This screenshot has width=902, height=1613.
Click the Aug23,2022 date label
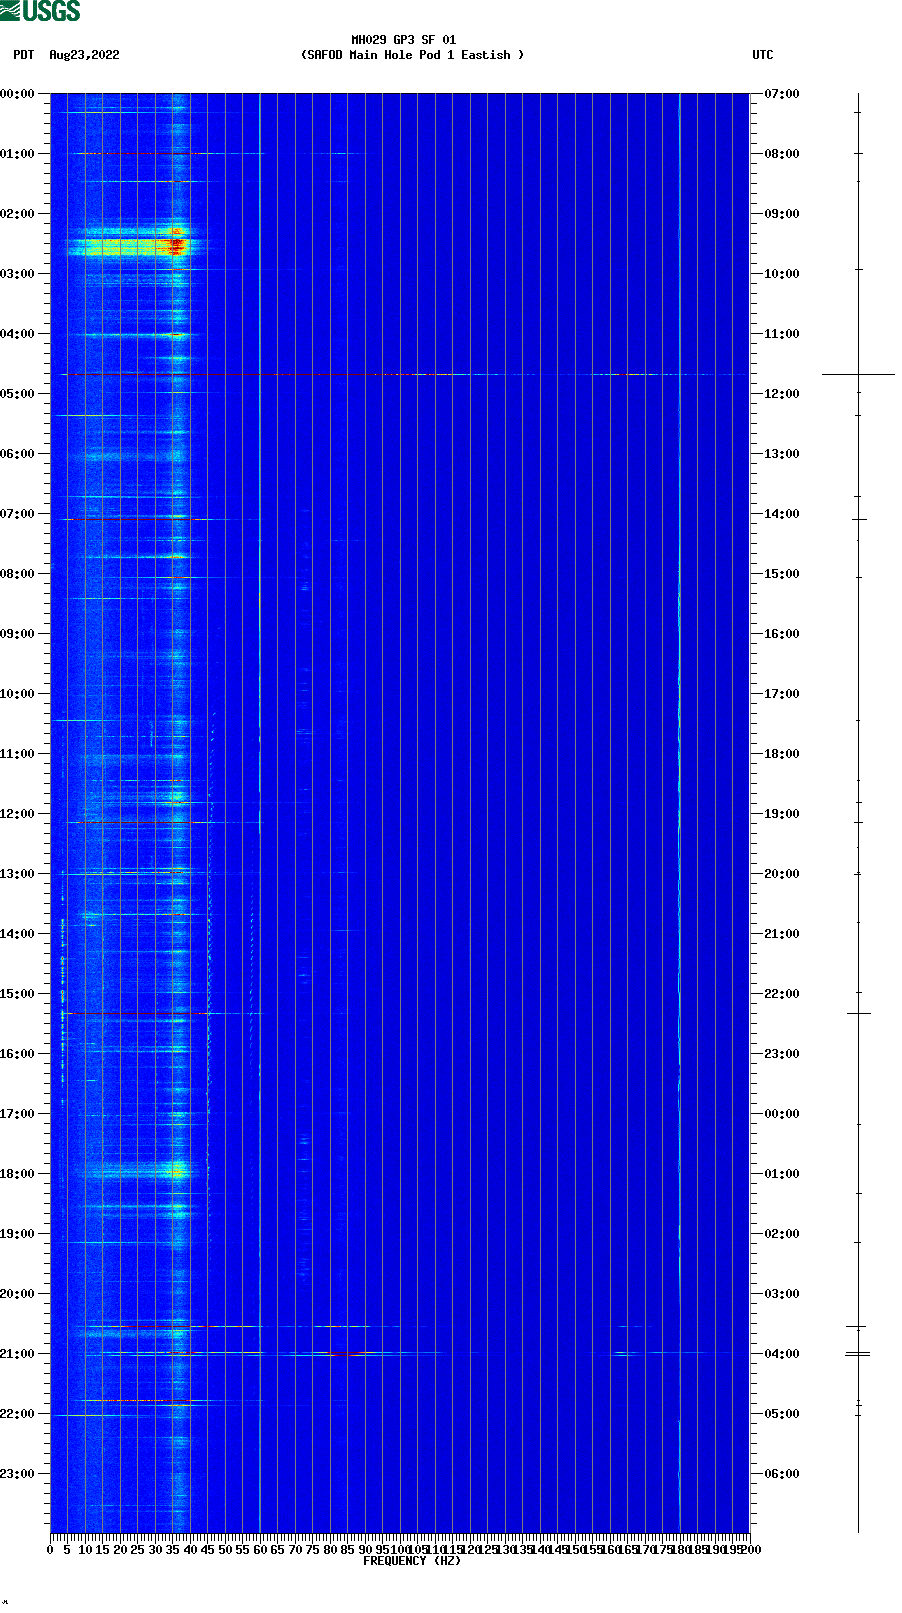point(84,55)
